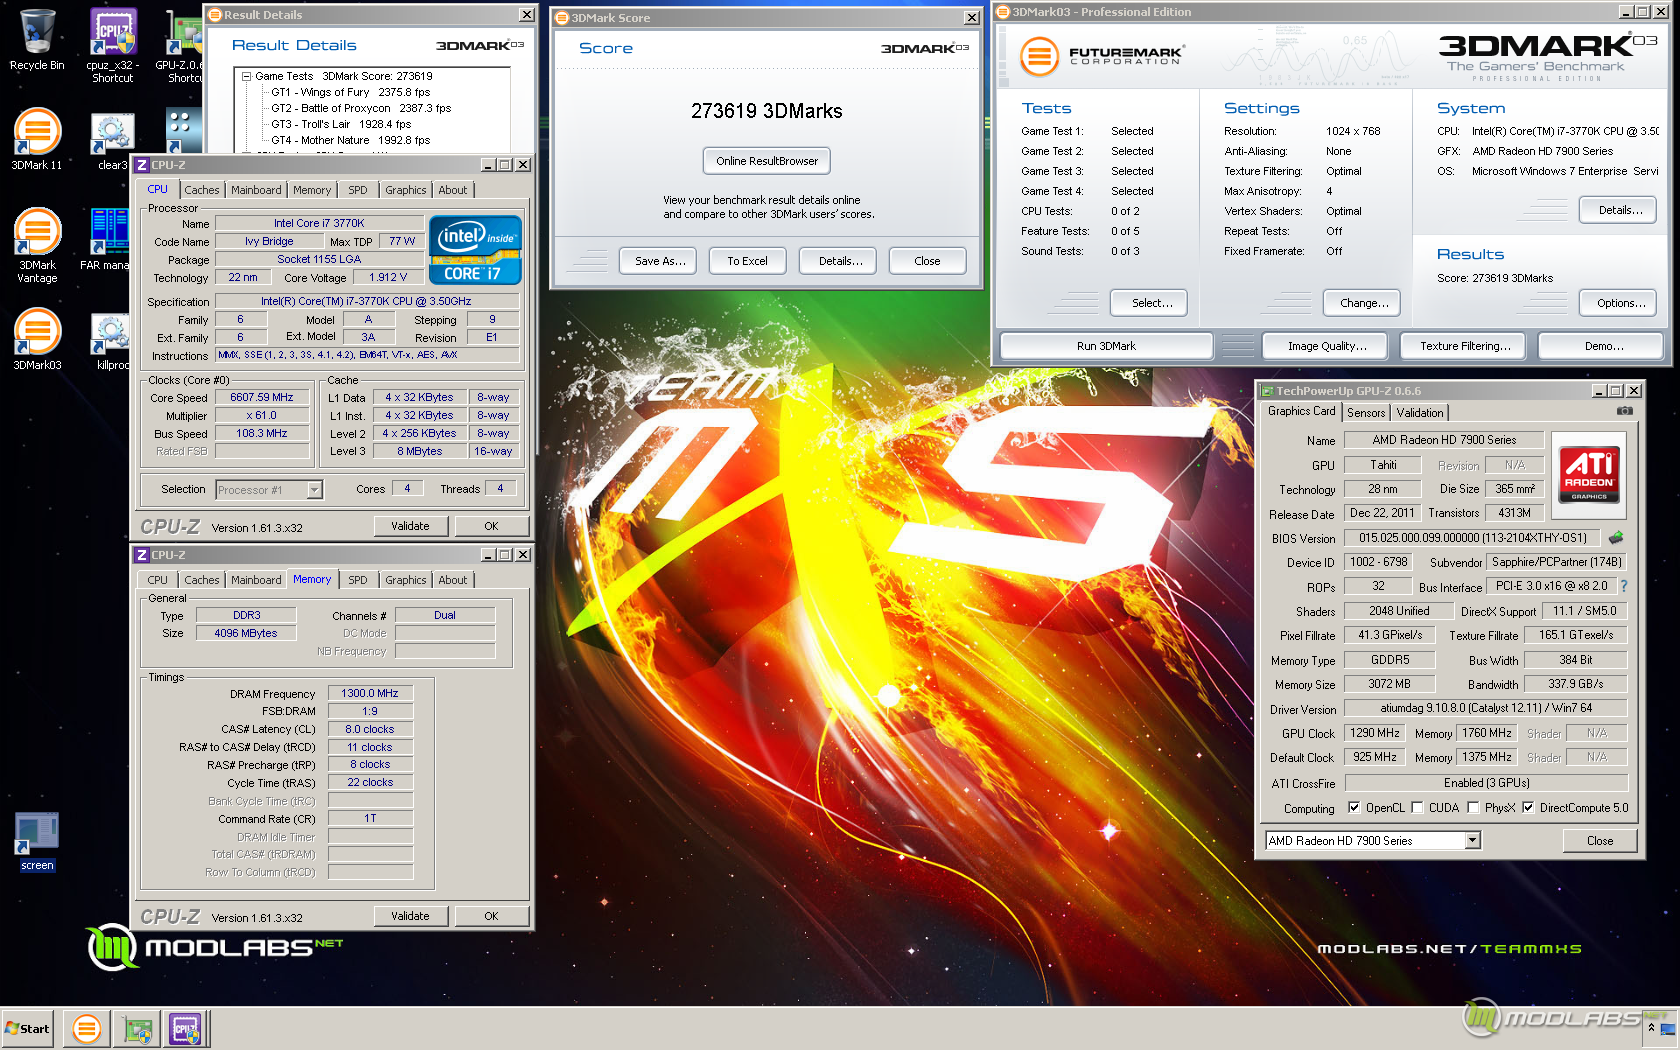Click Change... button under Settings
Viewport: 1680px width, 1050px height.
pyautogui.click(x=1361, y=303)
